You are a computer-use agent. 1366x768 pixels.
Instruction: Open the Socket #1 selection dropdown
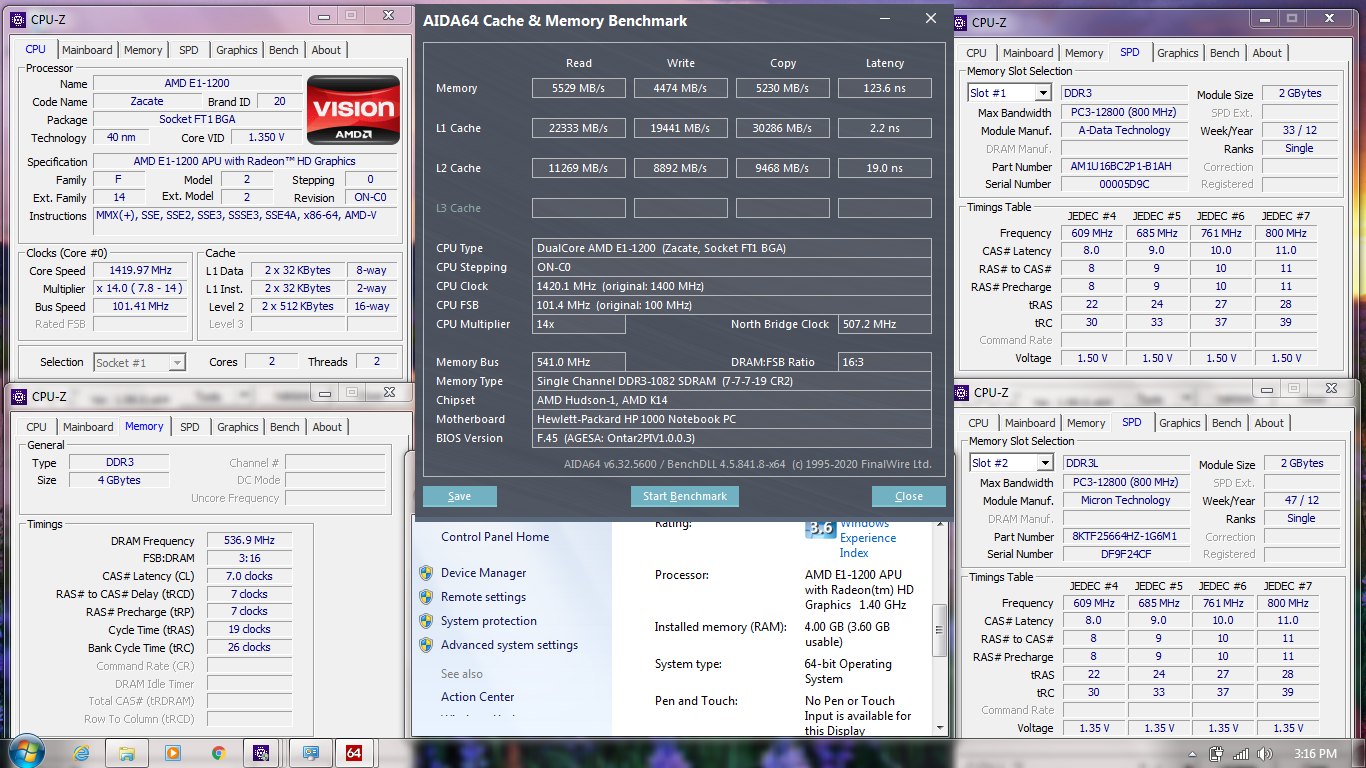pos(177,363)
